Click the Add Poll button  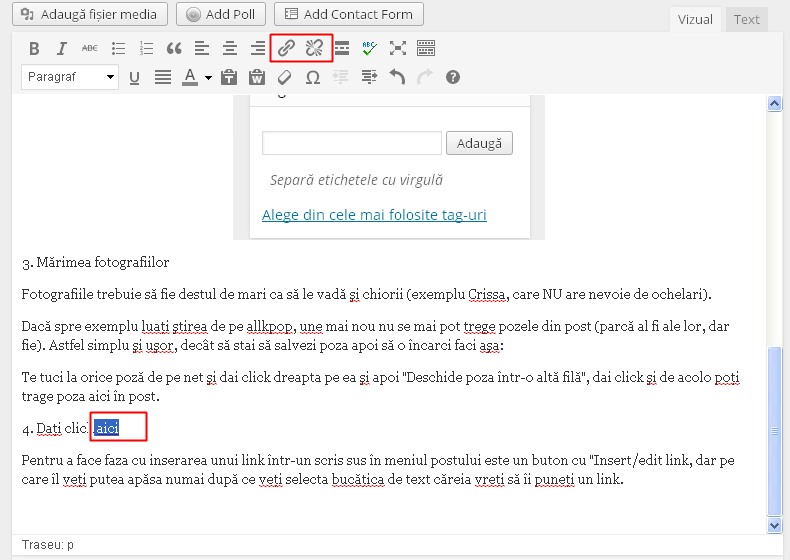221,14
